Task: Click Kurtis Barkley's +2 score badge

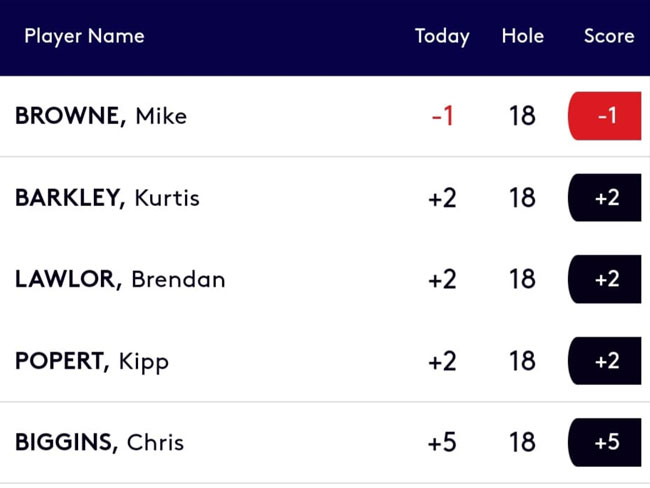Action: (x=605, y=198)
